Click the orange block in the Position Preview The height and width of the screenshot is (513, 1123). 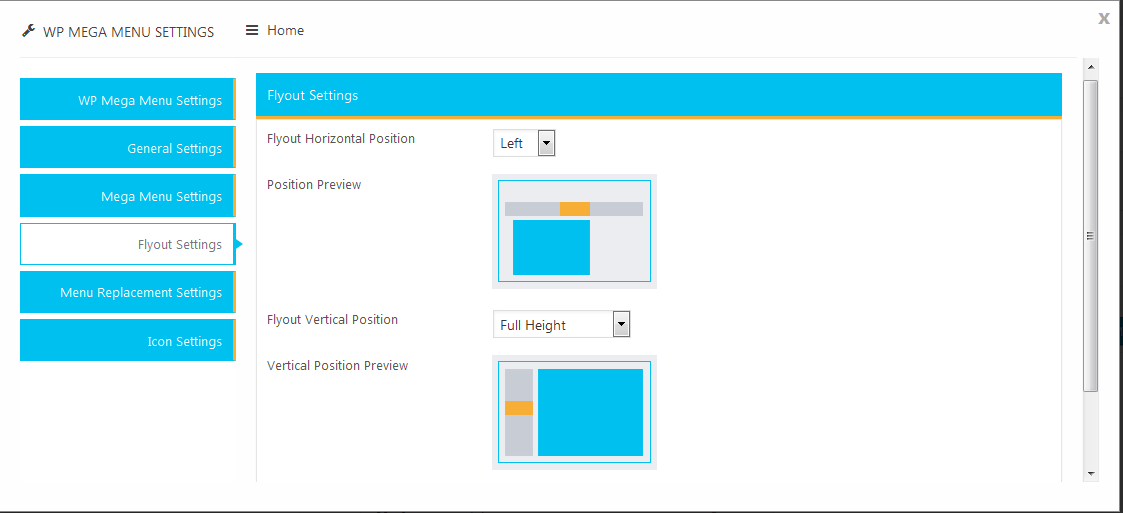pyautogui.click(x=574, y=209)
